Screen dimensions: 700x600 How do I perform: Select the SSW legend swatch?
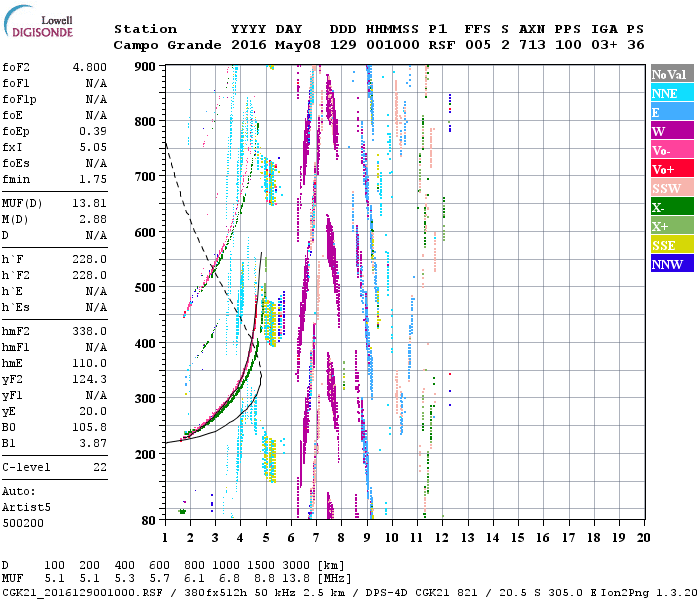pyautogui.click(x=672, y=188)
